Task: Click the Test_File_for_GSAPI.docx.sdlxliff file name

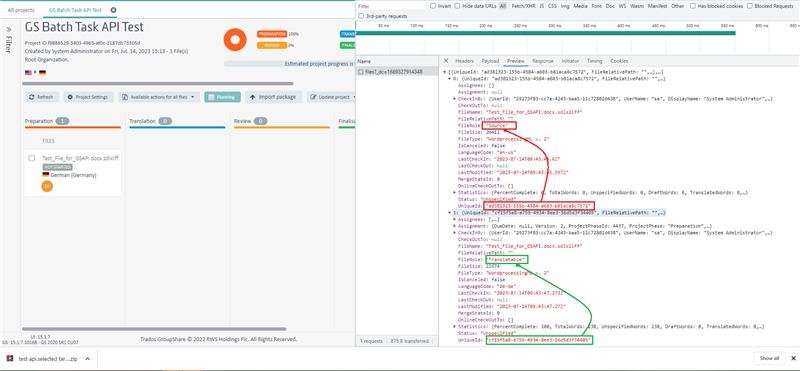Action: [80, 158]
